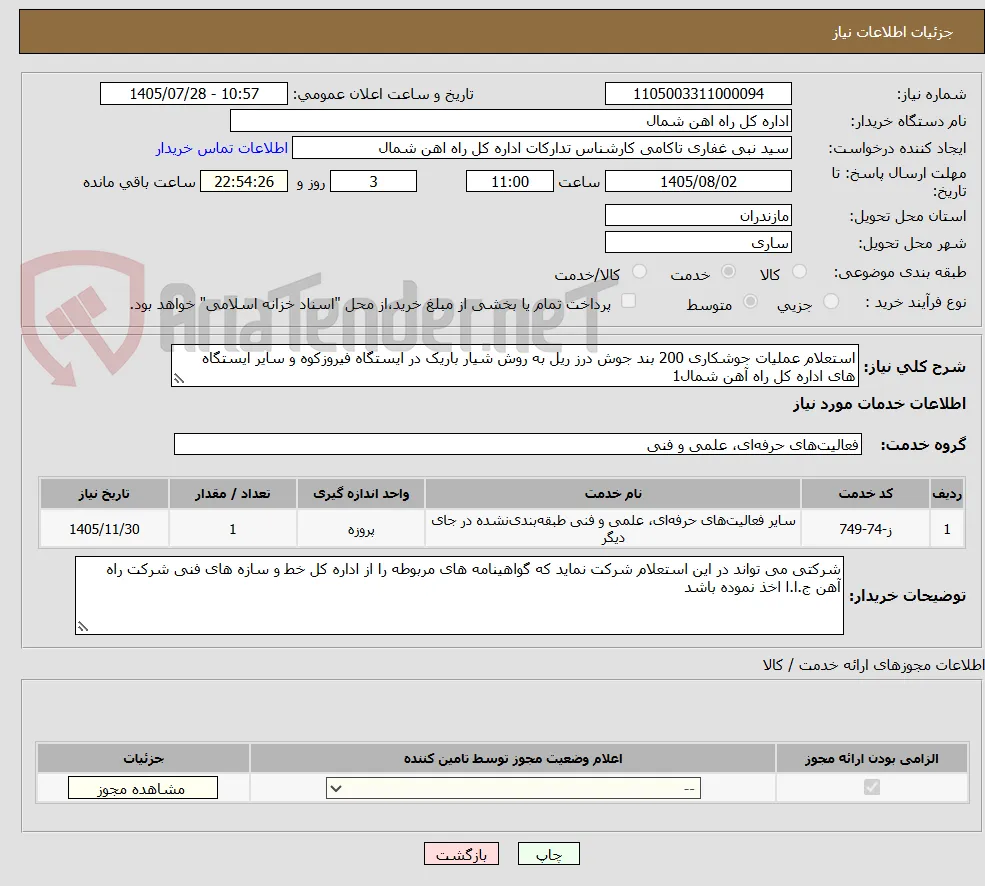
Task: Select the متوسط purchase type radio
Action: click(x=750, y=302)
